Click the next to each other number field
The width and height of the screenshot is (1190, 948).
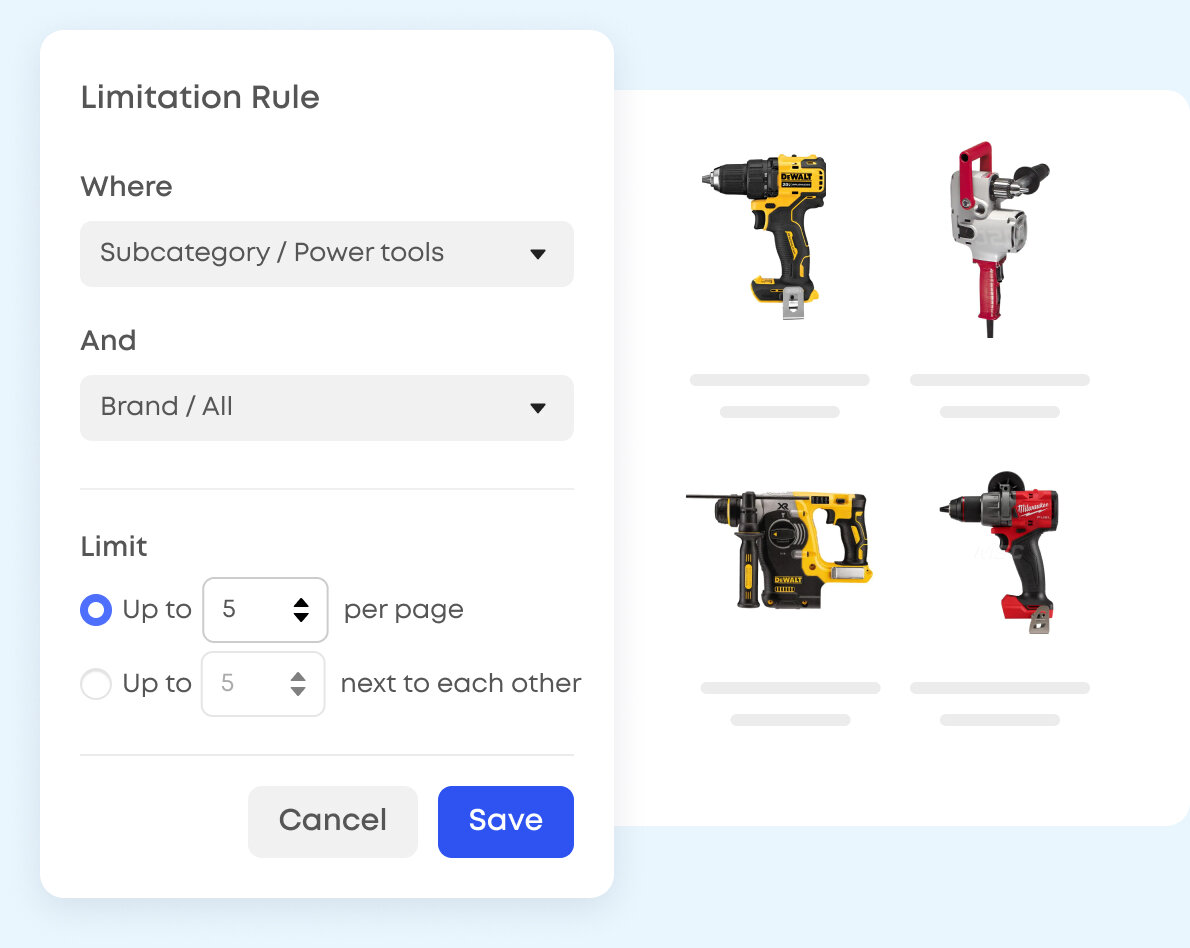[263, 683]
